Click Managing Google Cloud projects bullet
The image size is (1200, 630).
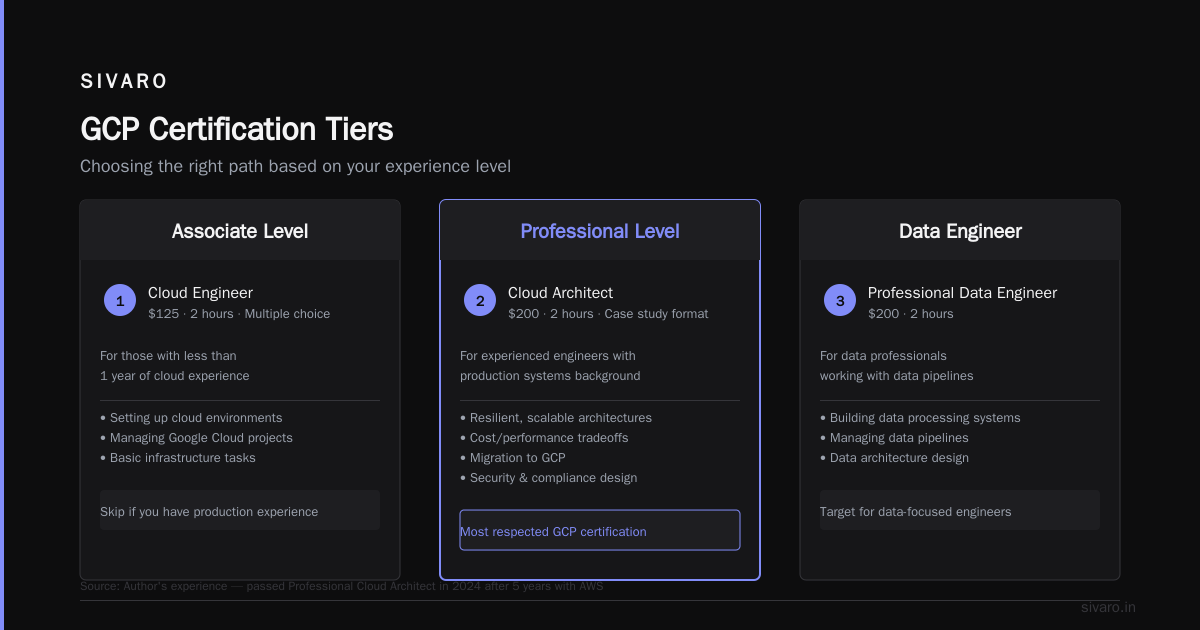pos(196,438)
